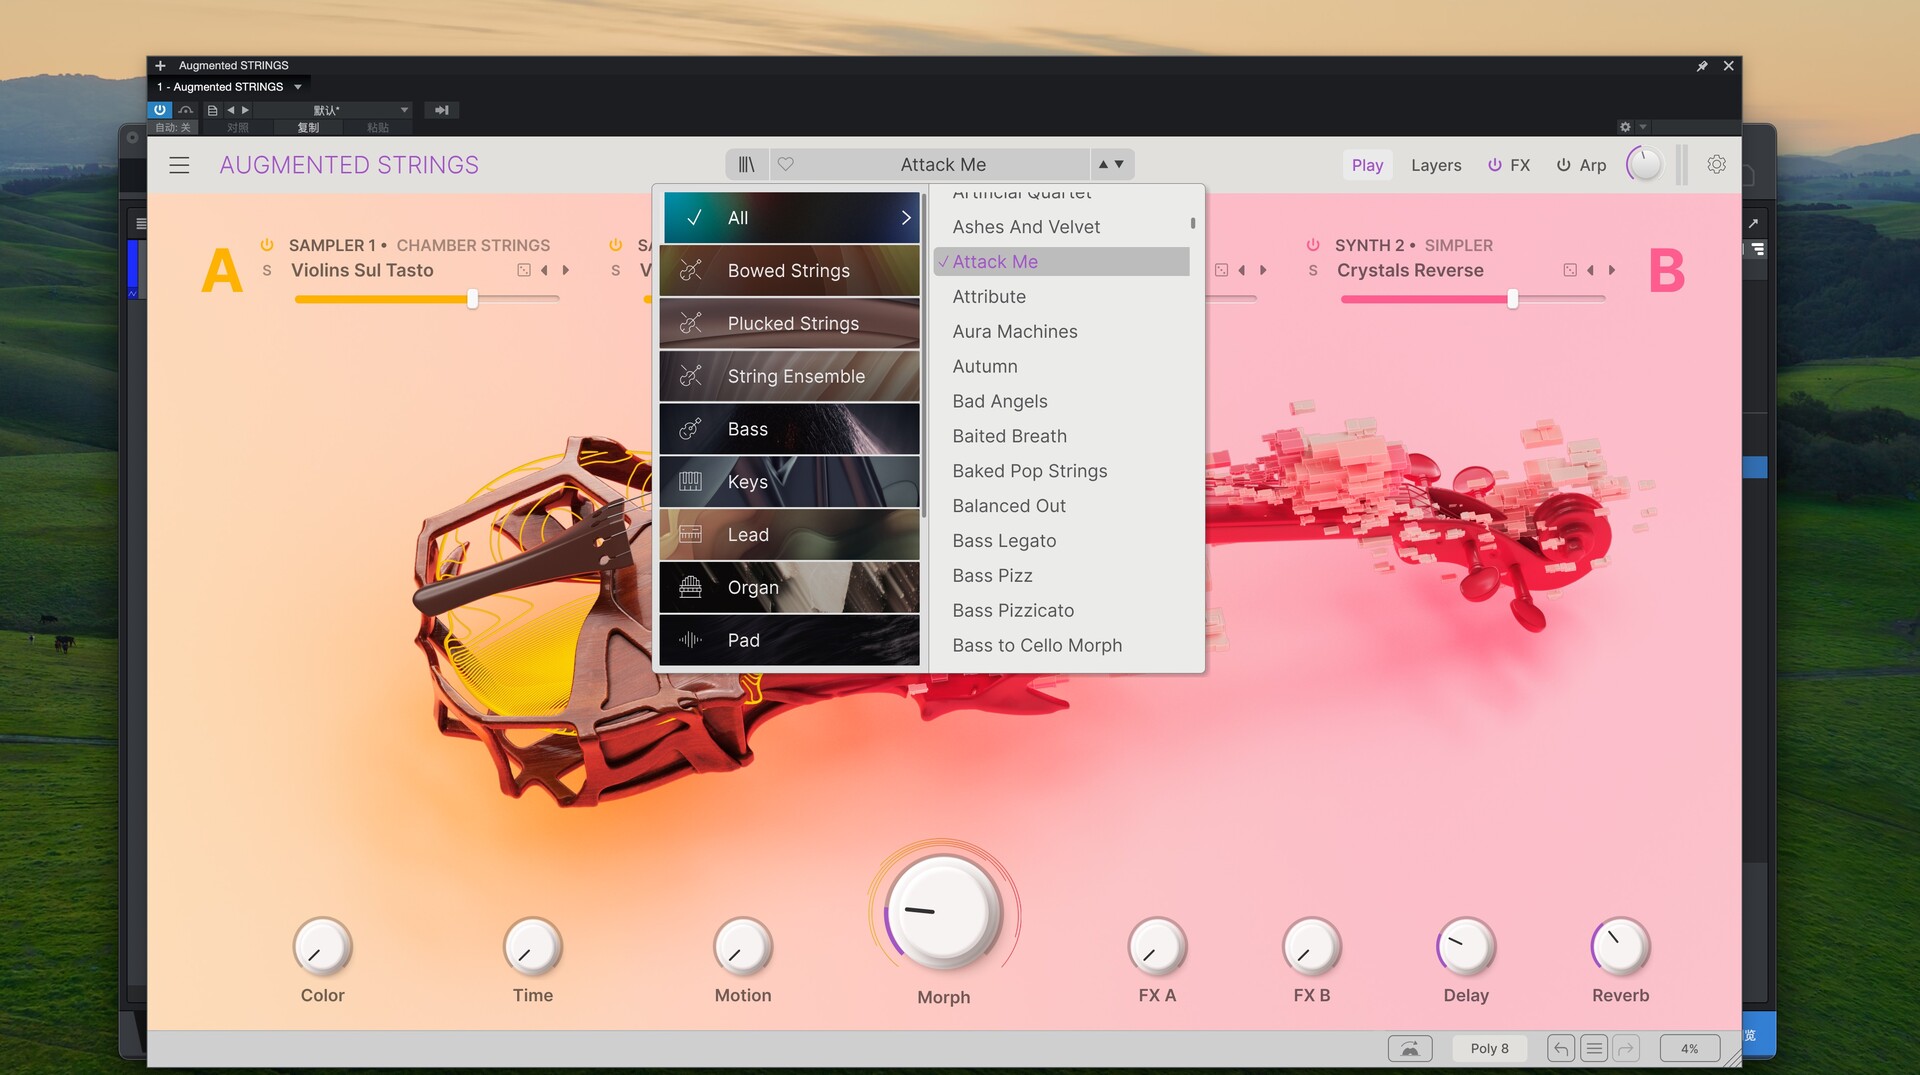Select the Keys category
The image size is (1920, 1075).
(789, 482)
